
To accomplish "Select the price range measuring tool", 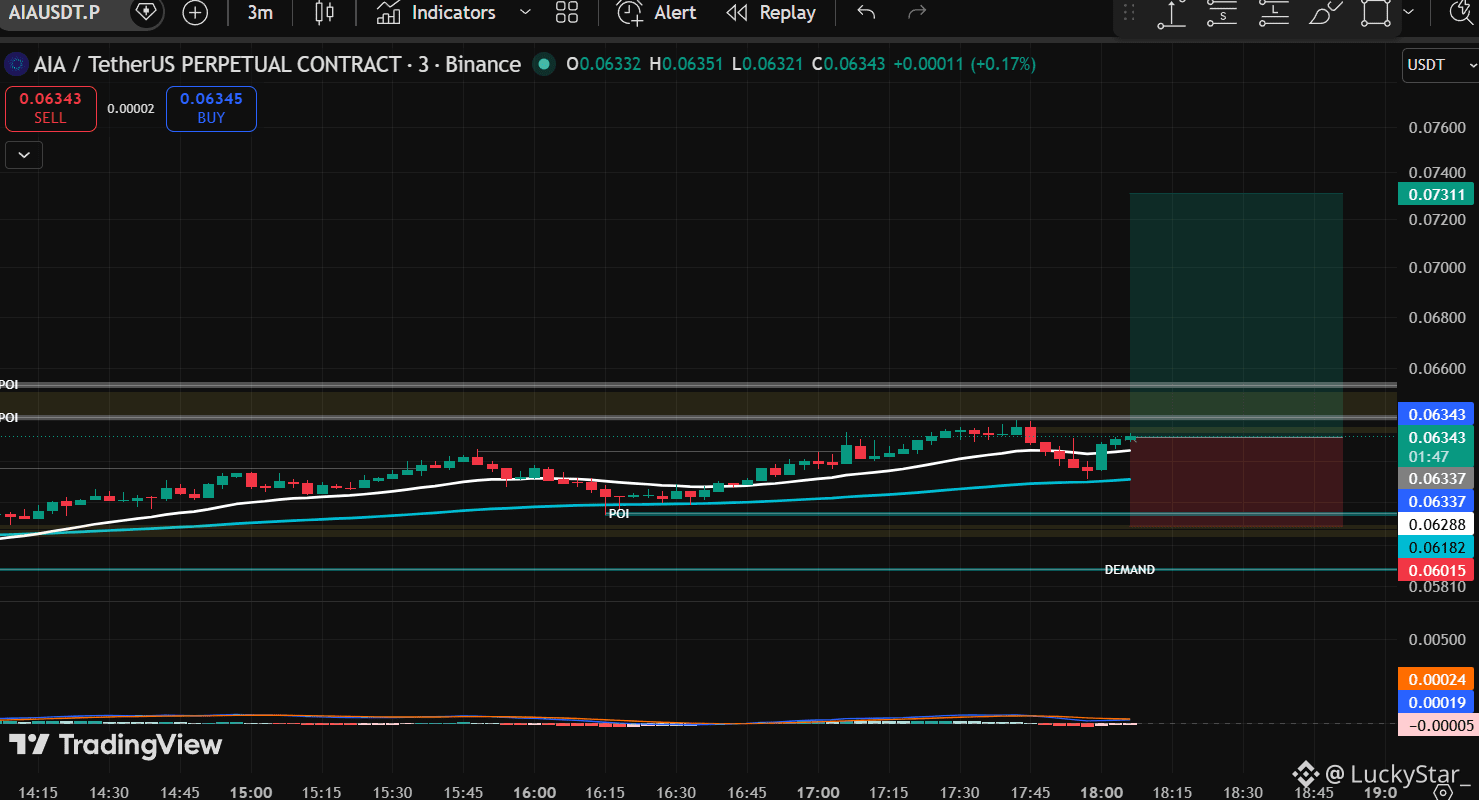I will pos(1171,13).
